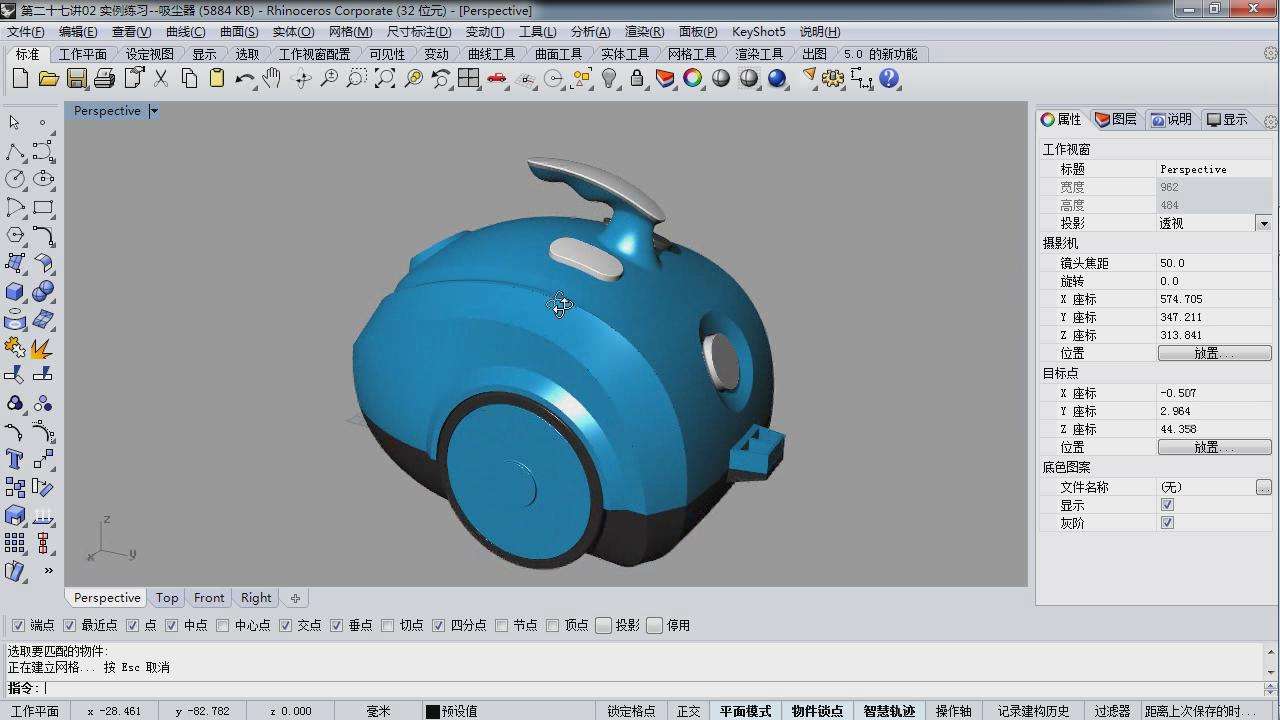Click the Copy icon in toolbar
This screenshot has width=1280, height=720.
189,78
